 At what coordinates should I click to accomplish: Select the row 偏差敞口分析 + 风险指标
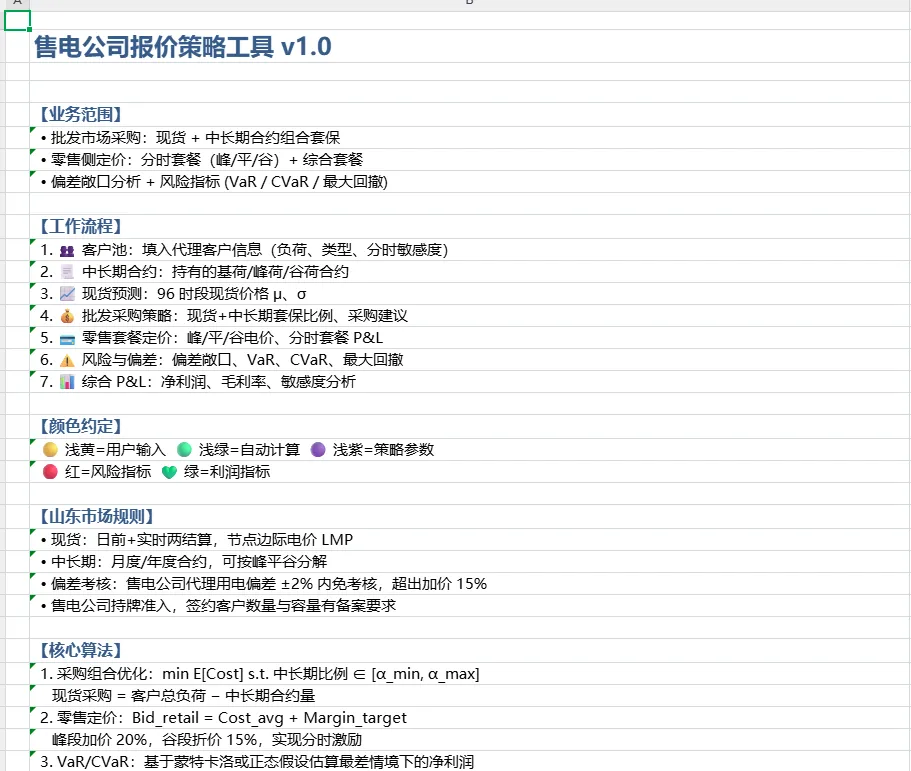469,181
